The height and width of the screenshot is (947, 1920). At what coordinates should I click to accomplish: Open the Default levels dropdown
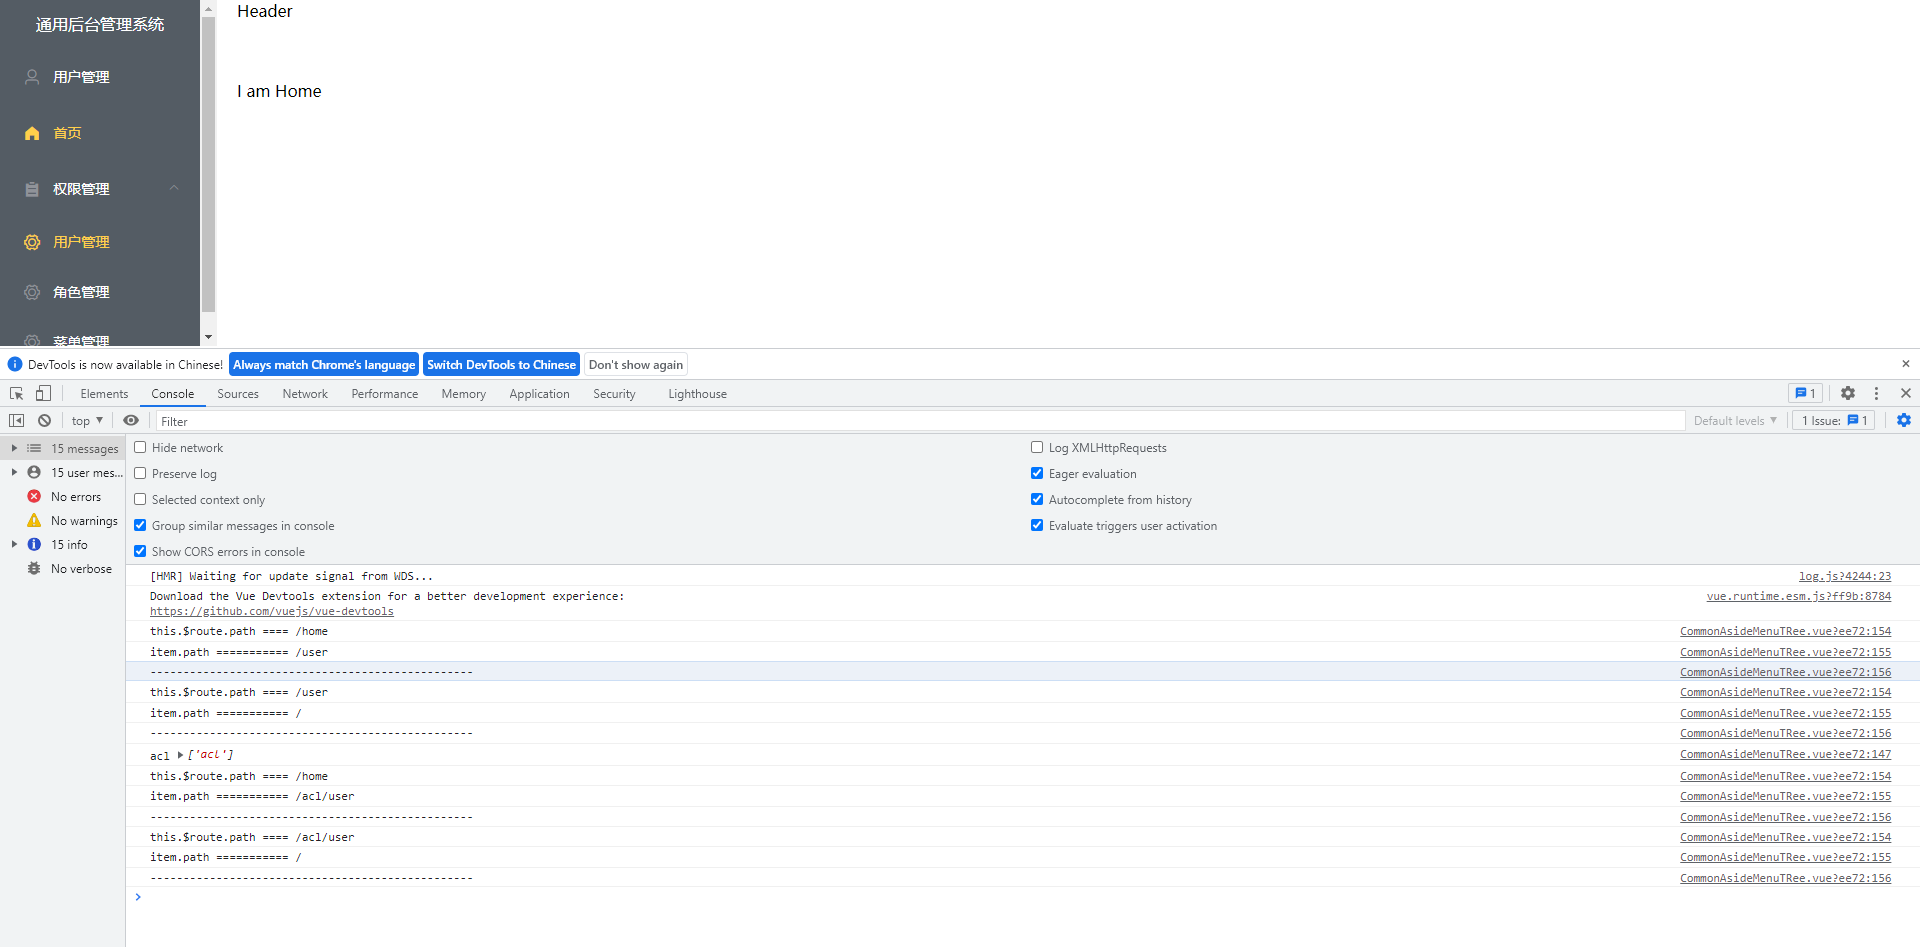pyautogui.click(x=1735, y=420)
